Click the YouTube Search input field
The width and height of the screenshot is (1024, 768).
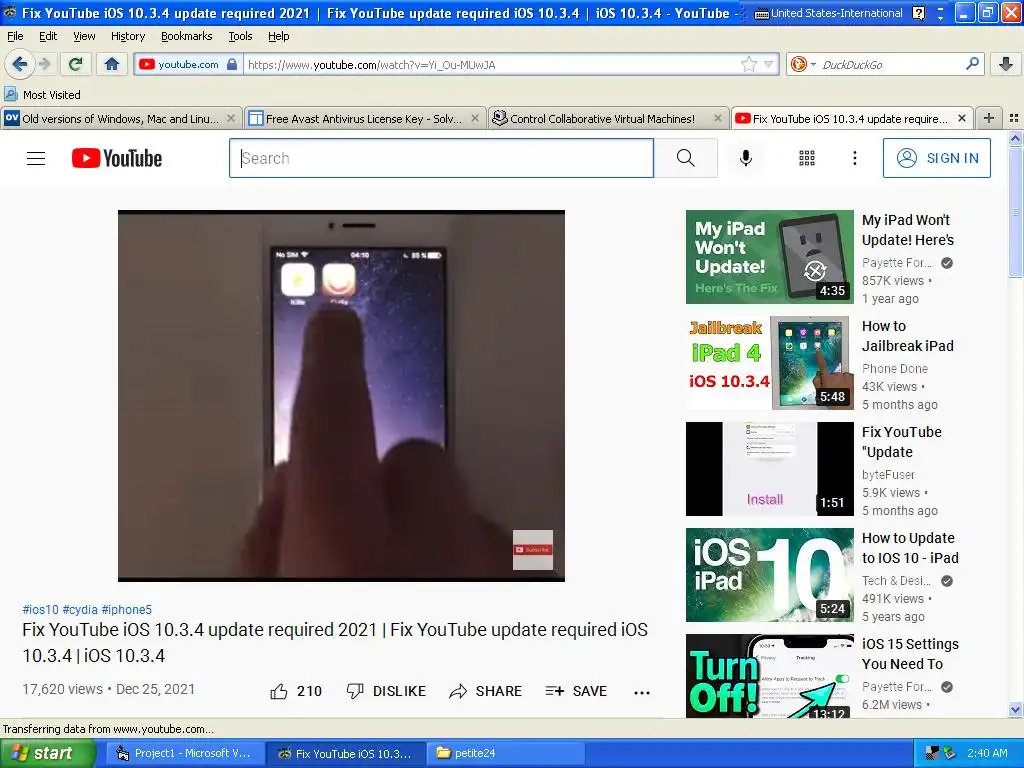click(x=441, y=158)
